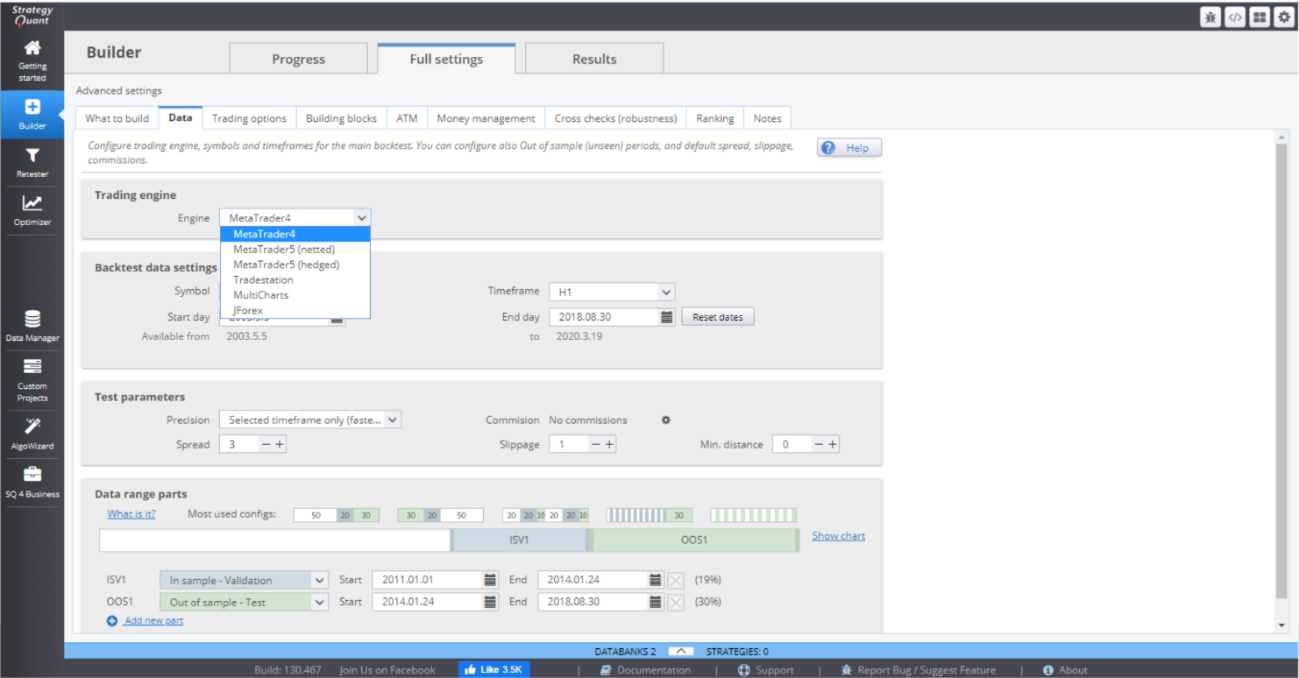Open the ISV1 End date calendar
Viewport: 1299px width, 678px height.
pyautogui.click(x=655, y=579)
